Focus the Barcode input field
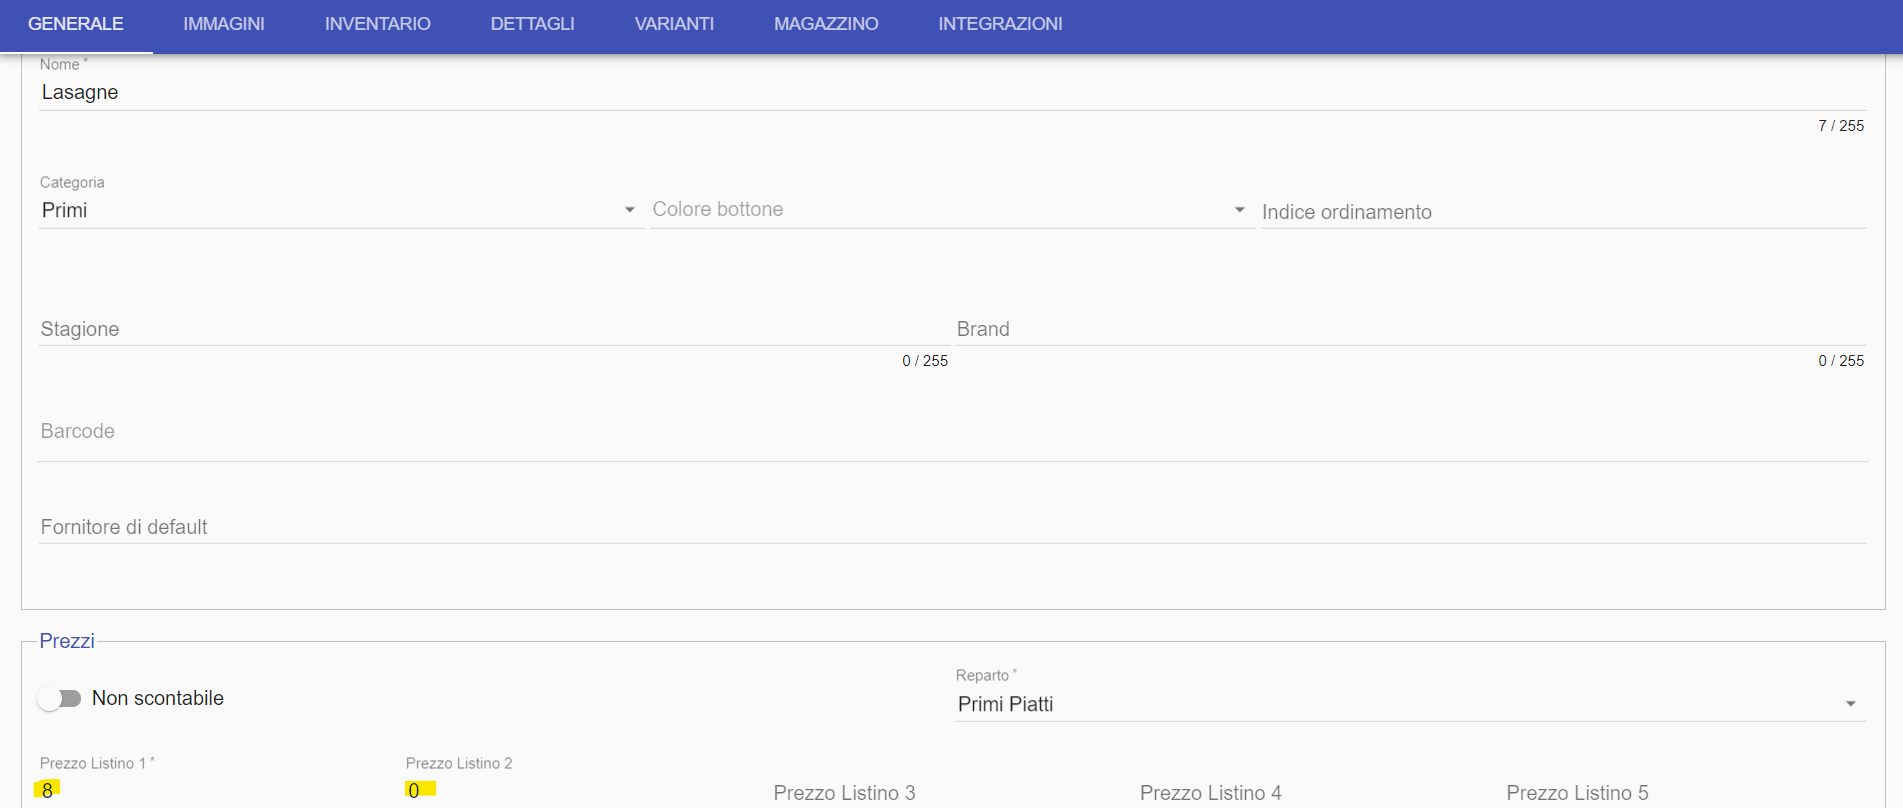 (x=952, y=432)
